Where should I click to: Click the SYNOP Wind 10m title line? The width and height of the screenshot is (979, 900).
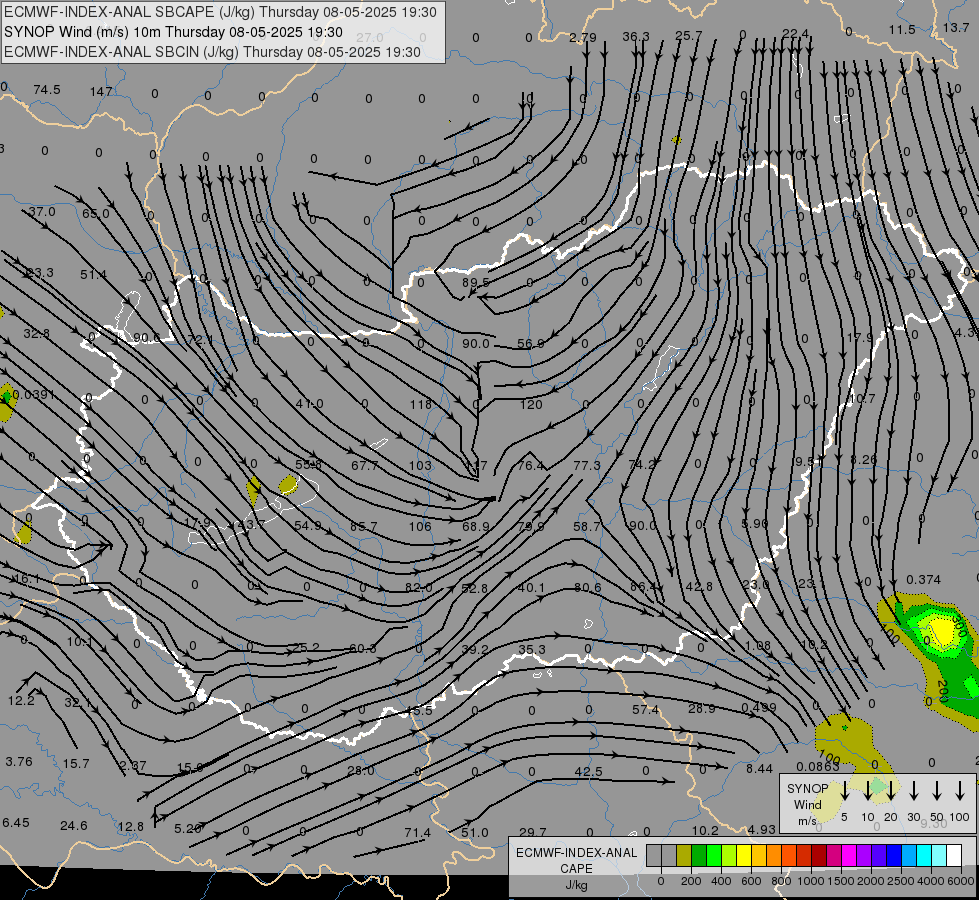pos(174,32)
